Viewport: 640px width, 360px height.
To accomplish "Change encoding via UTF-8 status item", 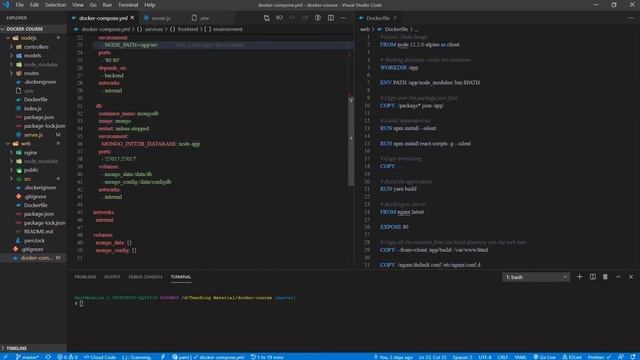I will coord(484,357).
